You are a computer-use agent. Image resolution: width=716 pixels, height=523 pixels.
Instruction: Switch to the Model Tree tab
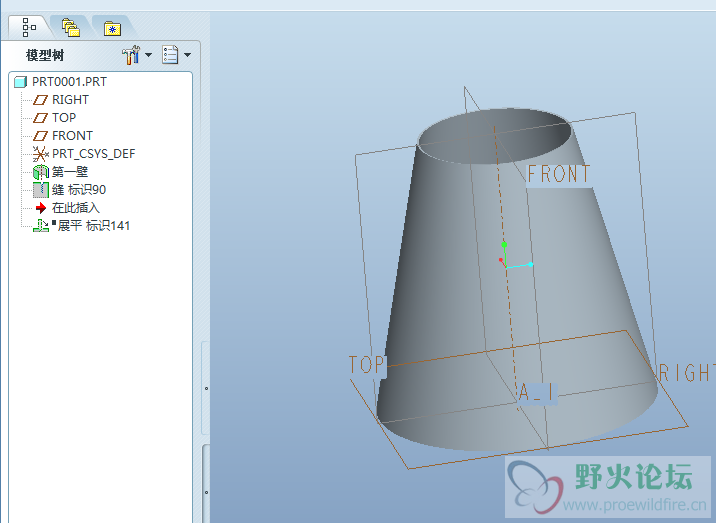[29, 27]
